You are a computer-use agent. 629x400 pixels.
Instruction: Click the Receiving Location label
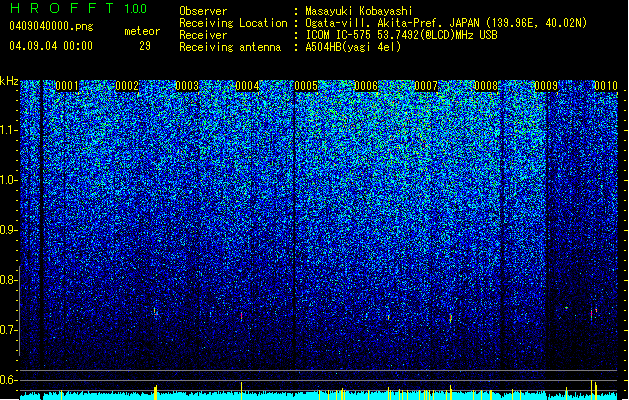(x=233, y=23)
